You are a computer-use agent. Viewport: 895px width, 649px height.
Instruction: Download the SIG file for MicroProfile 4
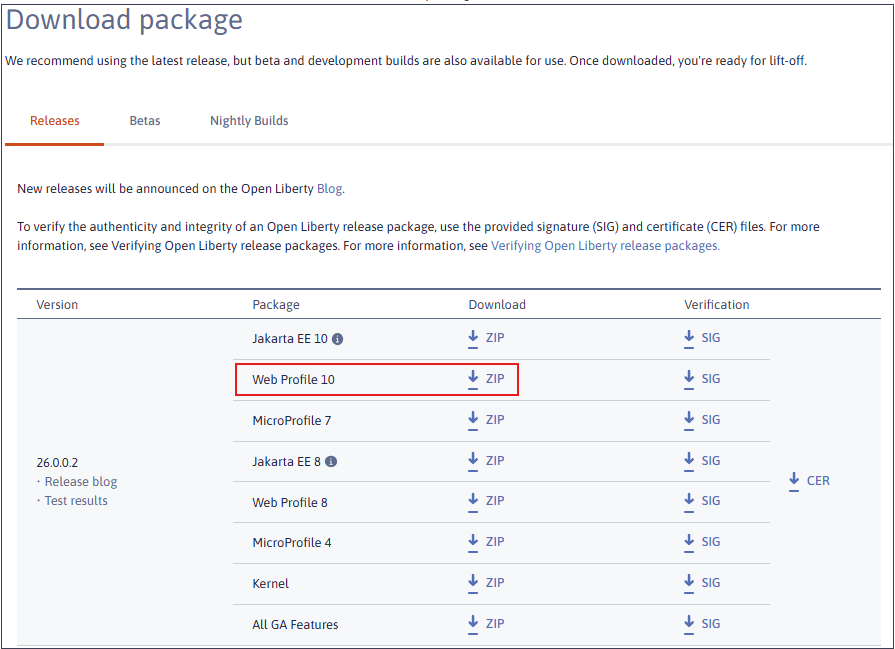coord(702,542)
